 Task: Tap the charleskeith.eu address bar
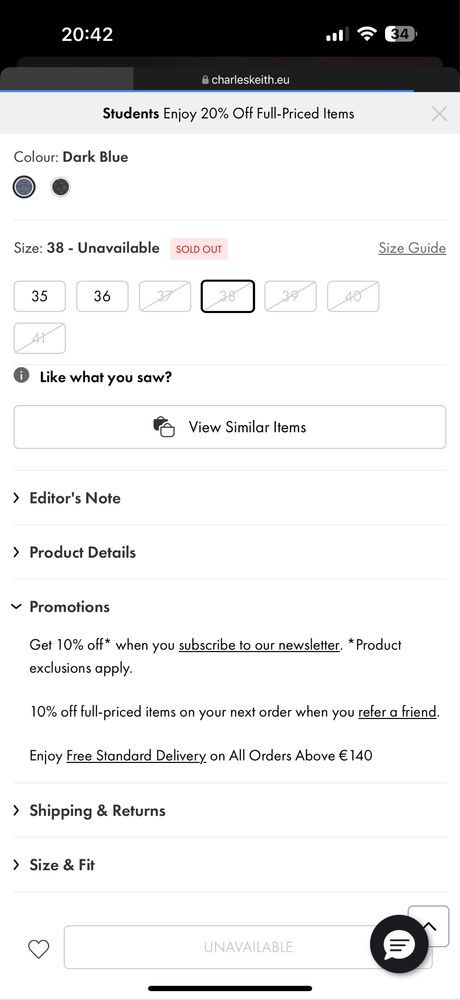click(x=246, y=80)
